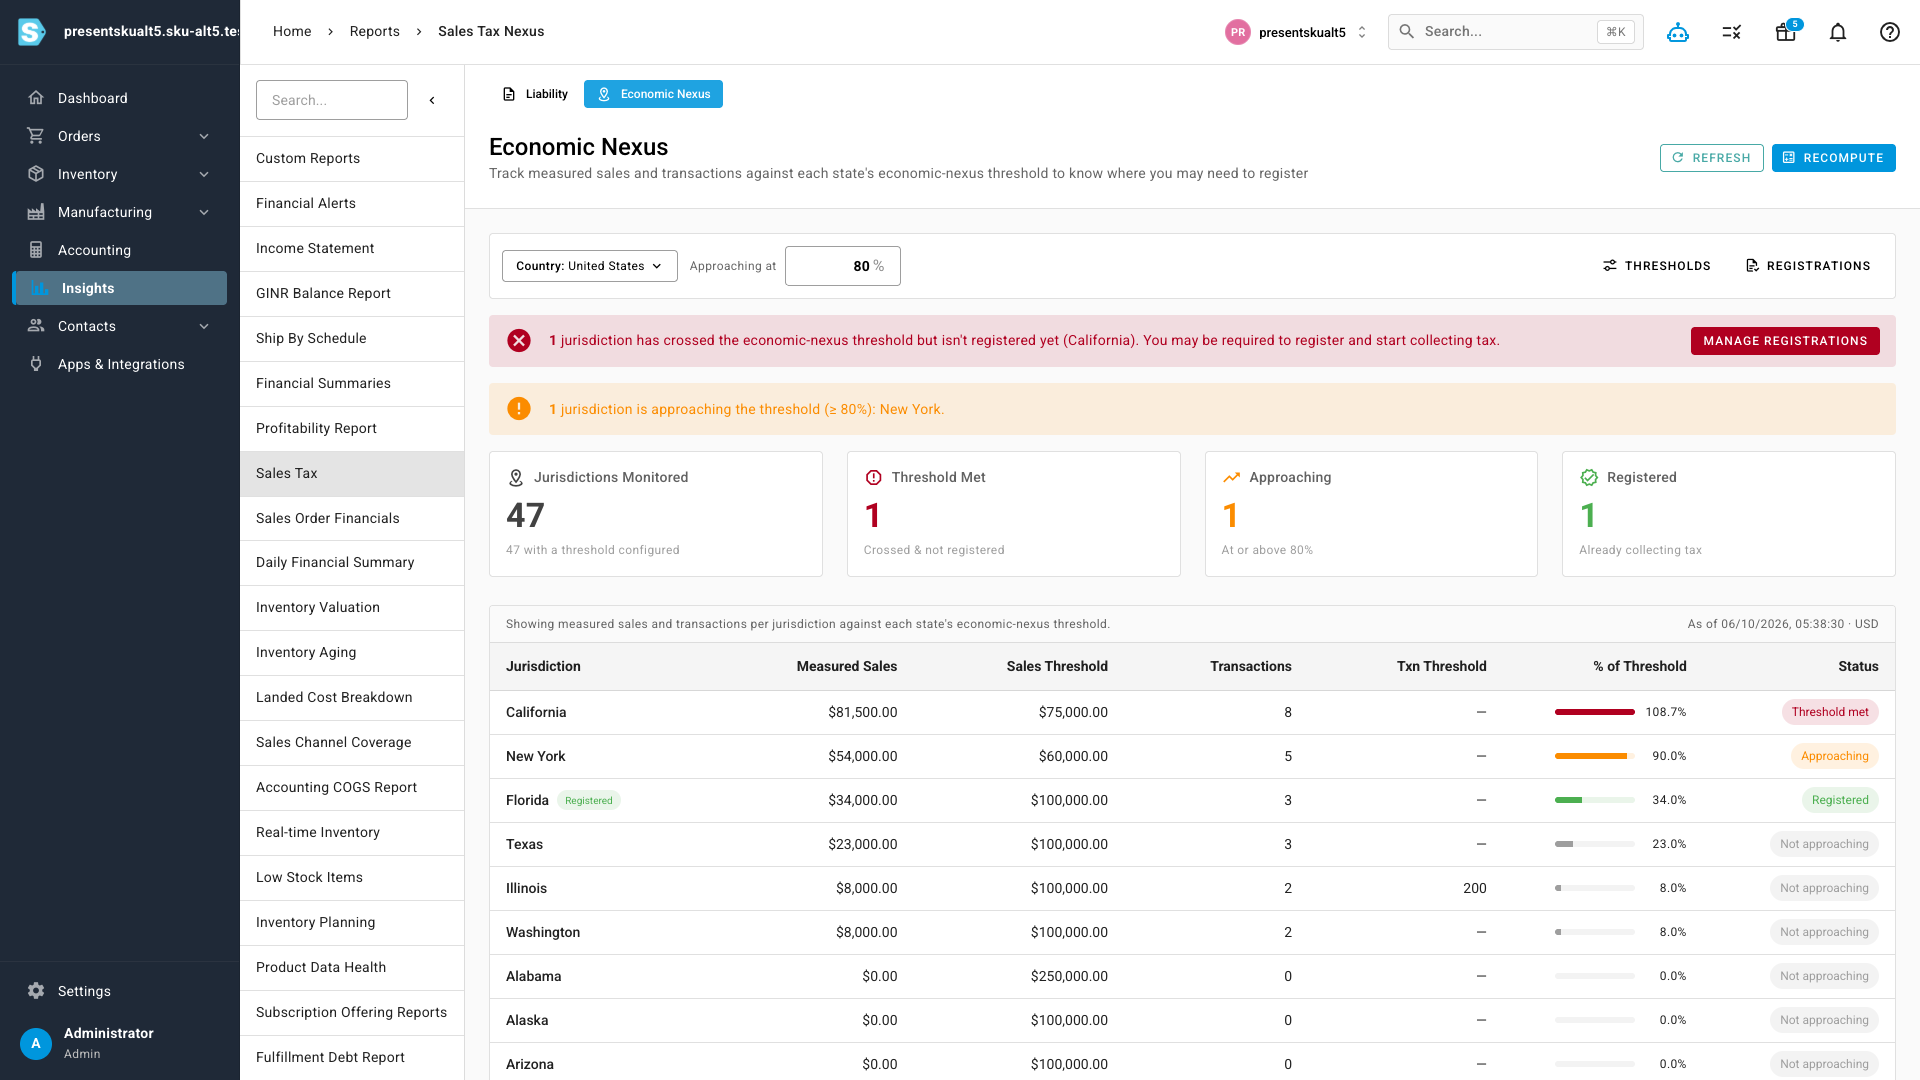1920x1080 pixels.
Task: Open Settings in the sidebar
Action: click(x=120, y=991)
